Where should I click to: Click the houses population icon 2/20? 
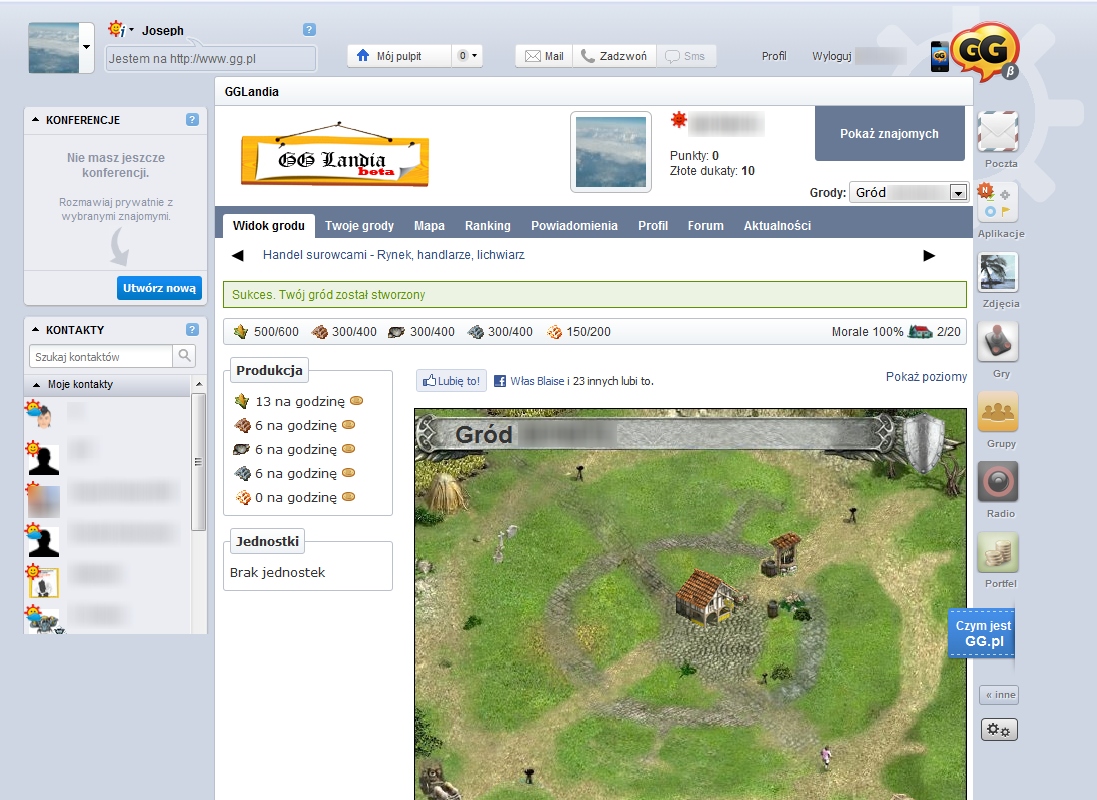pos(920,332)
